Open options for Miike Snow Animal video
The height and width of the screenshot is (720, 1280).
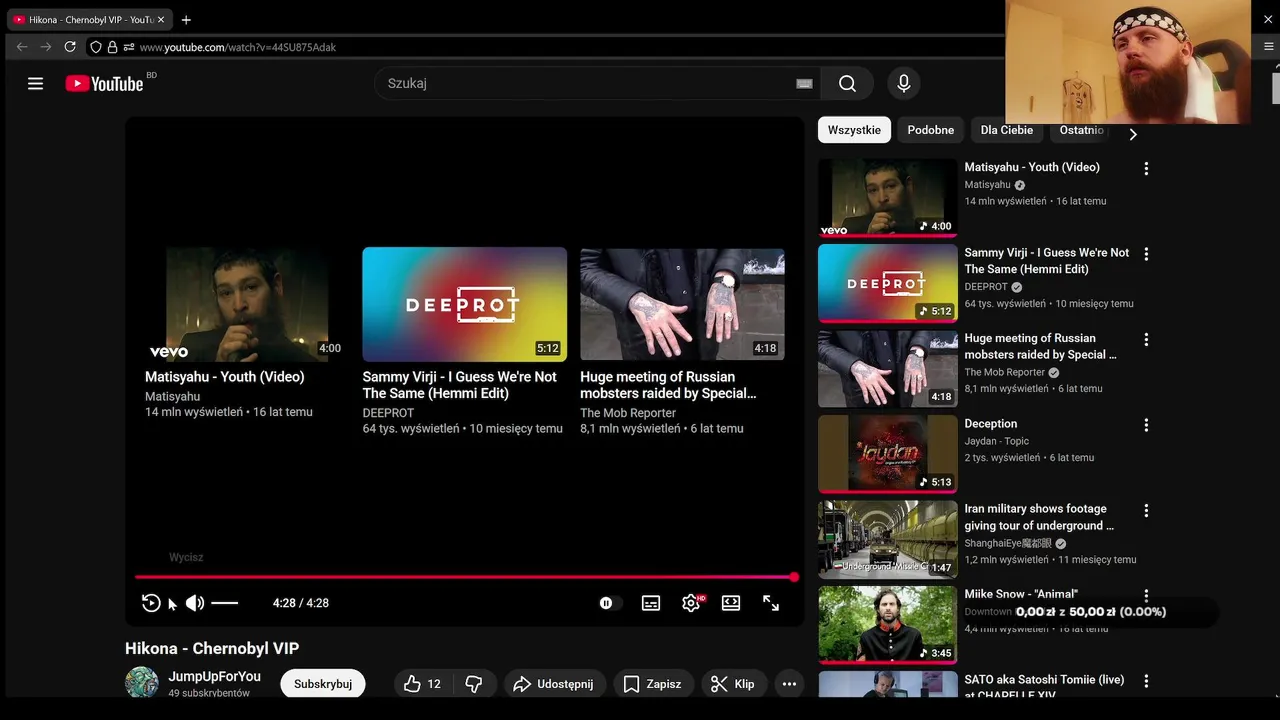click(x=1146, y=596)
